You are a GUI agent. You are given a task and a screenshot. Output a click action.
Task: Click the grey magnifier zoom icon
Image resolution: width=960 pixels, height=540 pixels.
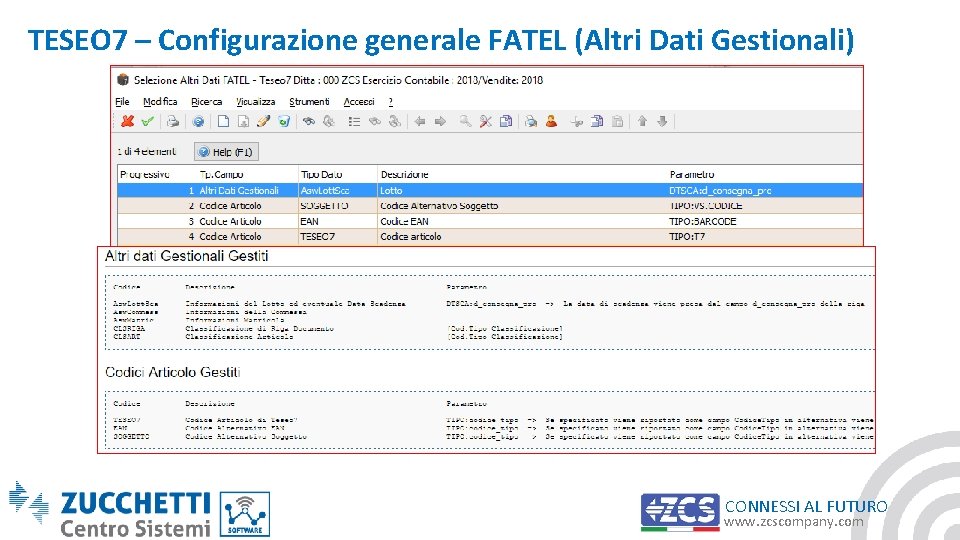(x=465, y=121)
